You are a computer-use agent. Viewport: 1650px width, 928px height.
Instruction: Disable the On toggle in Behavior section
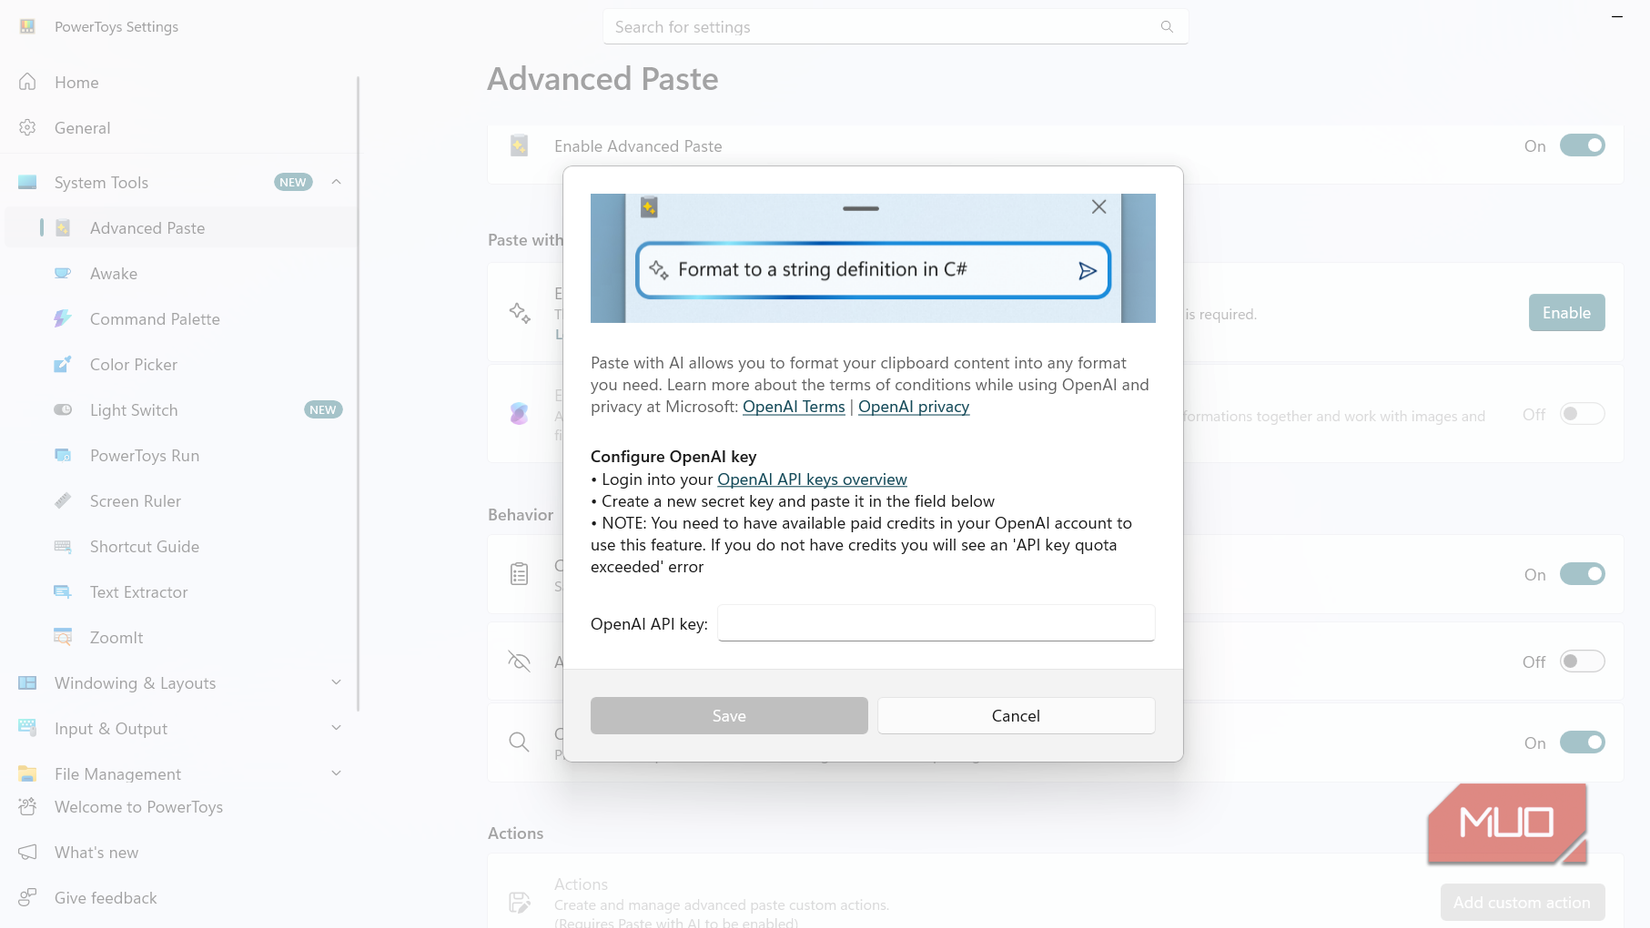[1582, 574]
